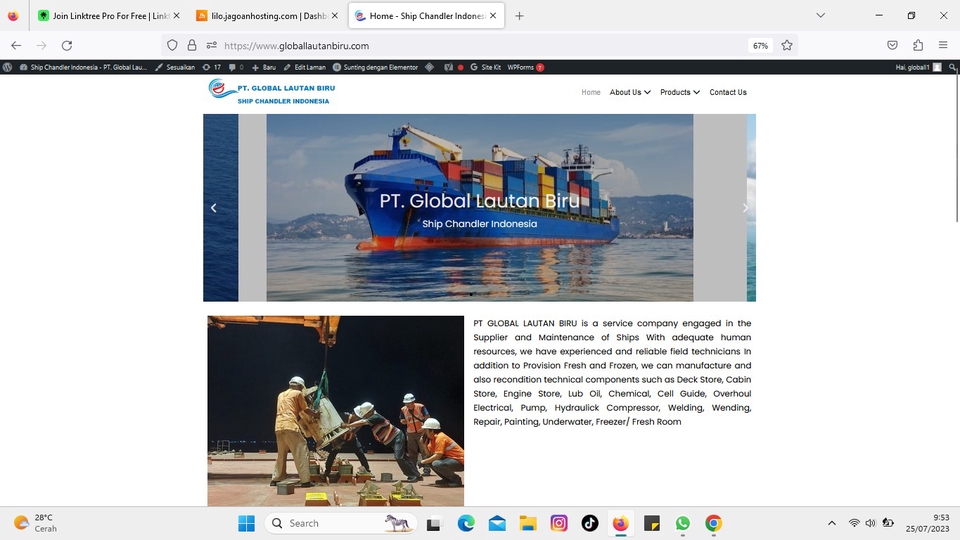Click the workers on deck photo

[336, 411]
